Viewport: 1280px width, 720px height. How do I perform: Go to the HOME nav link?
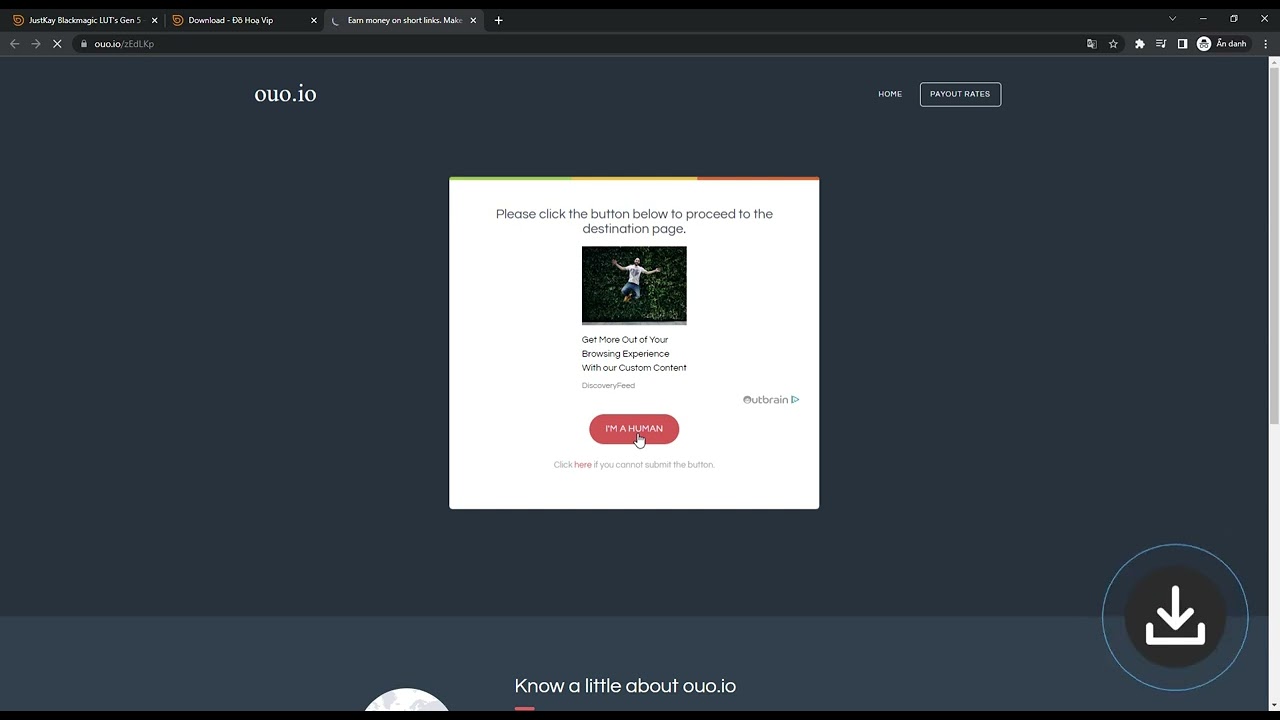pyautogui.click(x=890, y=94)
